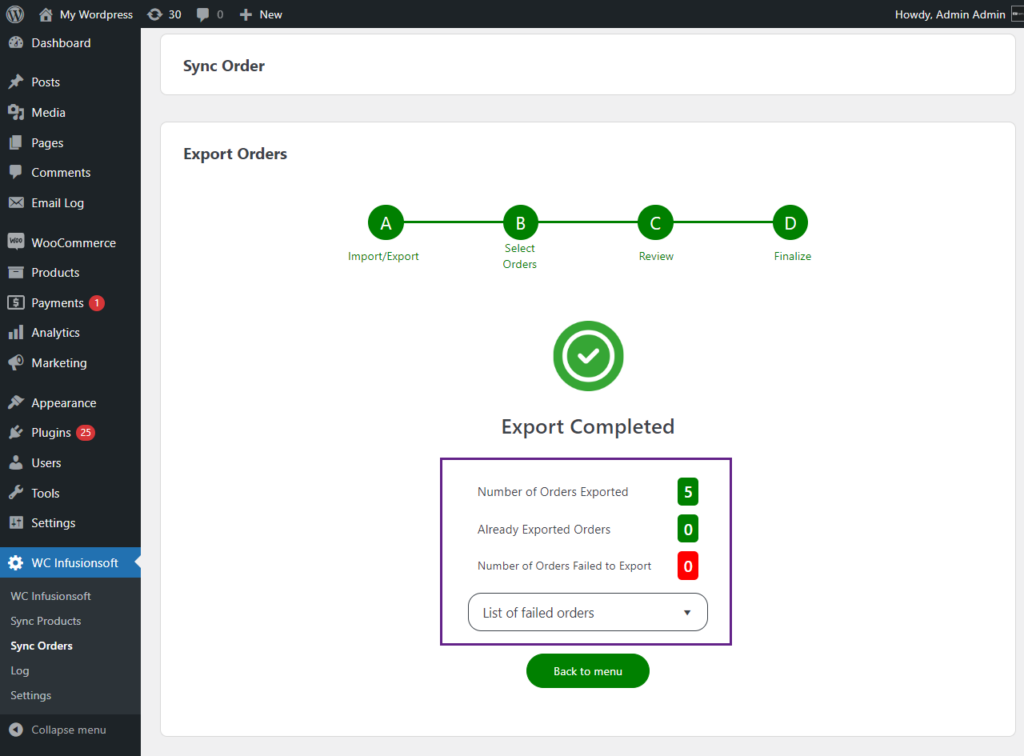Open WC Infusionsoft submenu link

click(51, 596)
